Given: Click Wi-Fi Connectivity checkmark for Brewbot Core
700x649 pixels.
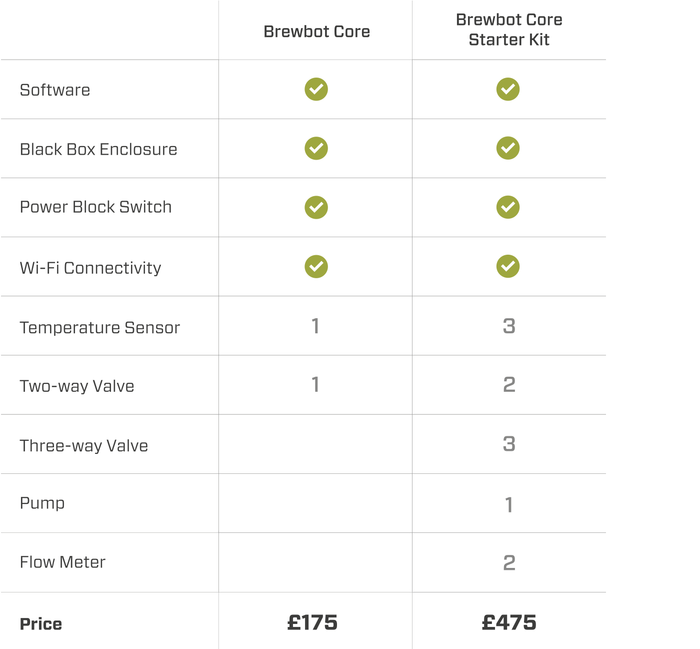Looking at the screenshot, I should click(x=316, y=266).
